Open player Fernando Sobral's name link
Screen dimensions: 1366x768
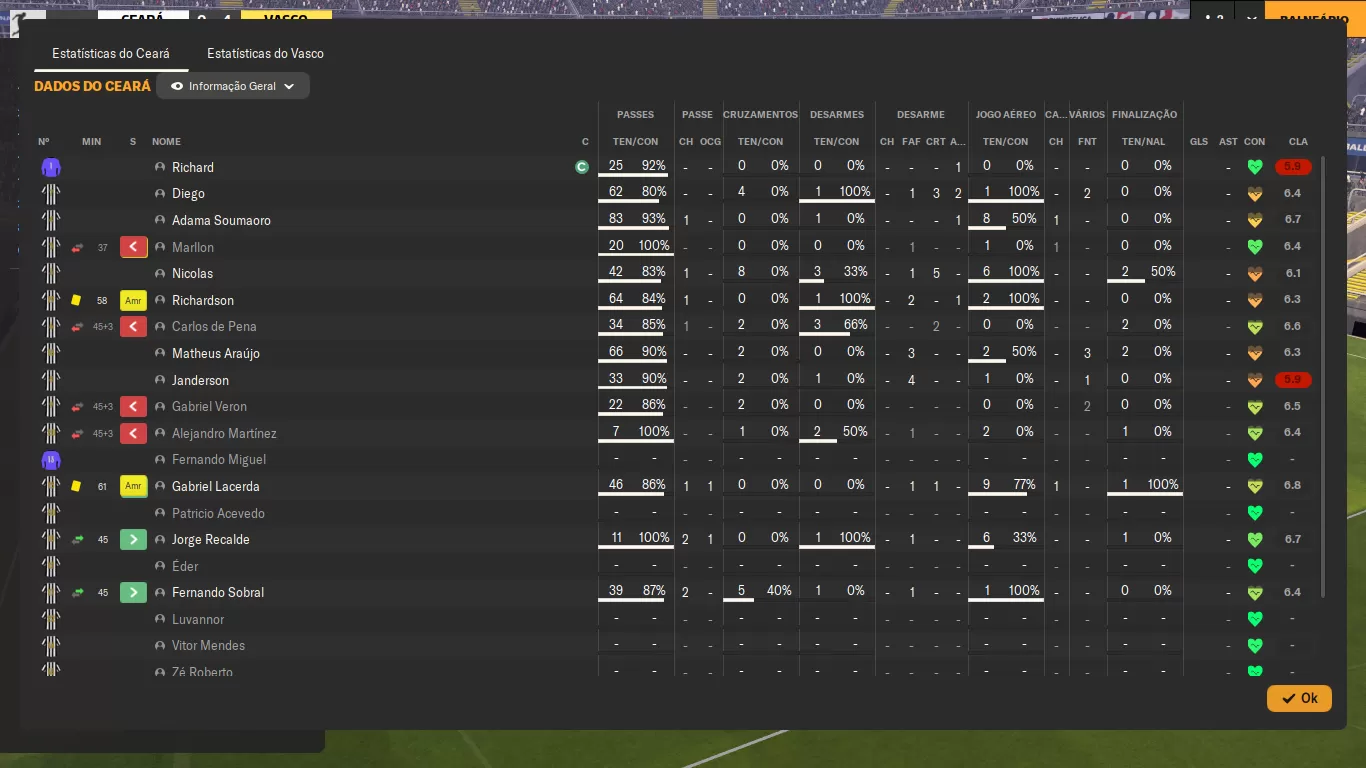218,592
